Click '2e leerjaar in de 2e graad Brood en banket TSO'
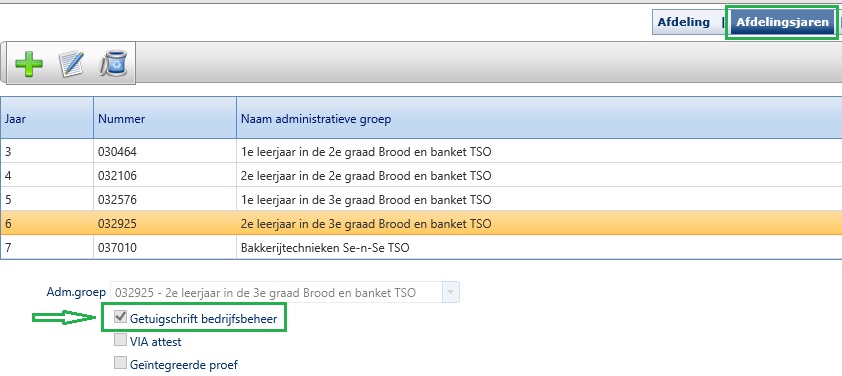This screenshot has width=842, height=376. [366, 176]
